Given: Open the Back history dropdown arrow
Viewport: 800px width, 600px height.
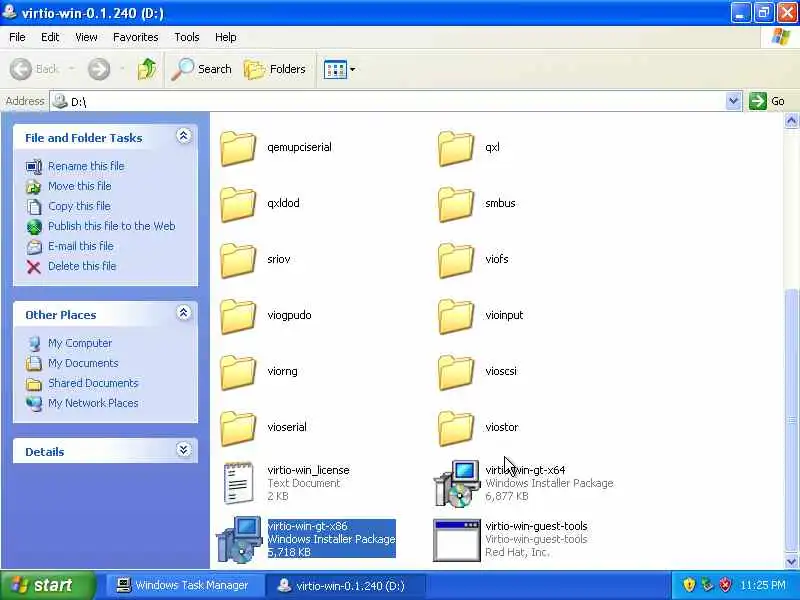Looking at the screenshot, I should tap(71, 69).
